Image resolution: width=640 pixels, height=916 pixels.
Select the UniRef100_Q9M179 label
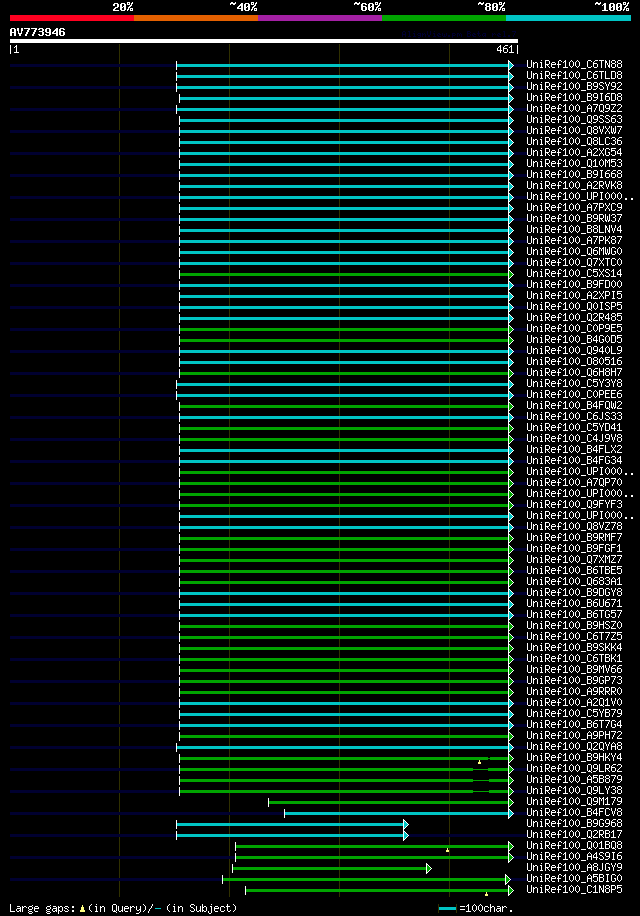tap(574, 802)
